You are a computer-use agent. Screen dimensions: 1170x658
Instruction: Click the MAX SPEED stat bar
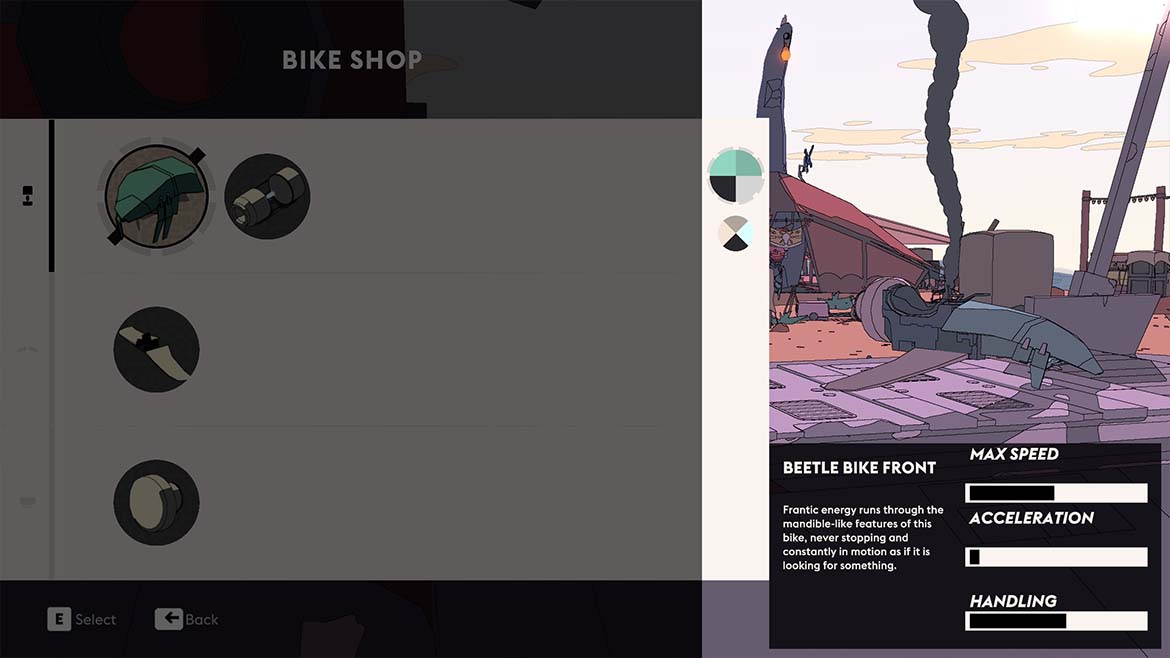pos(1056,492)
